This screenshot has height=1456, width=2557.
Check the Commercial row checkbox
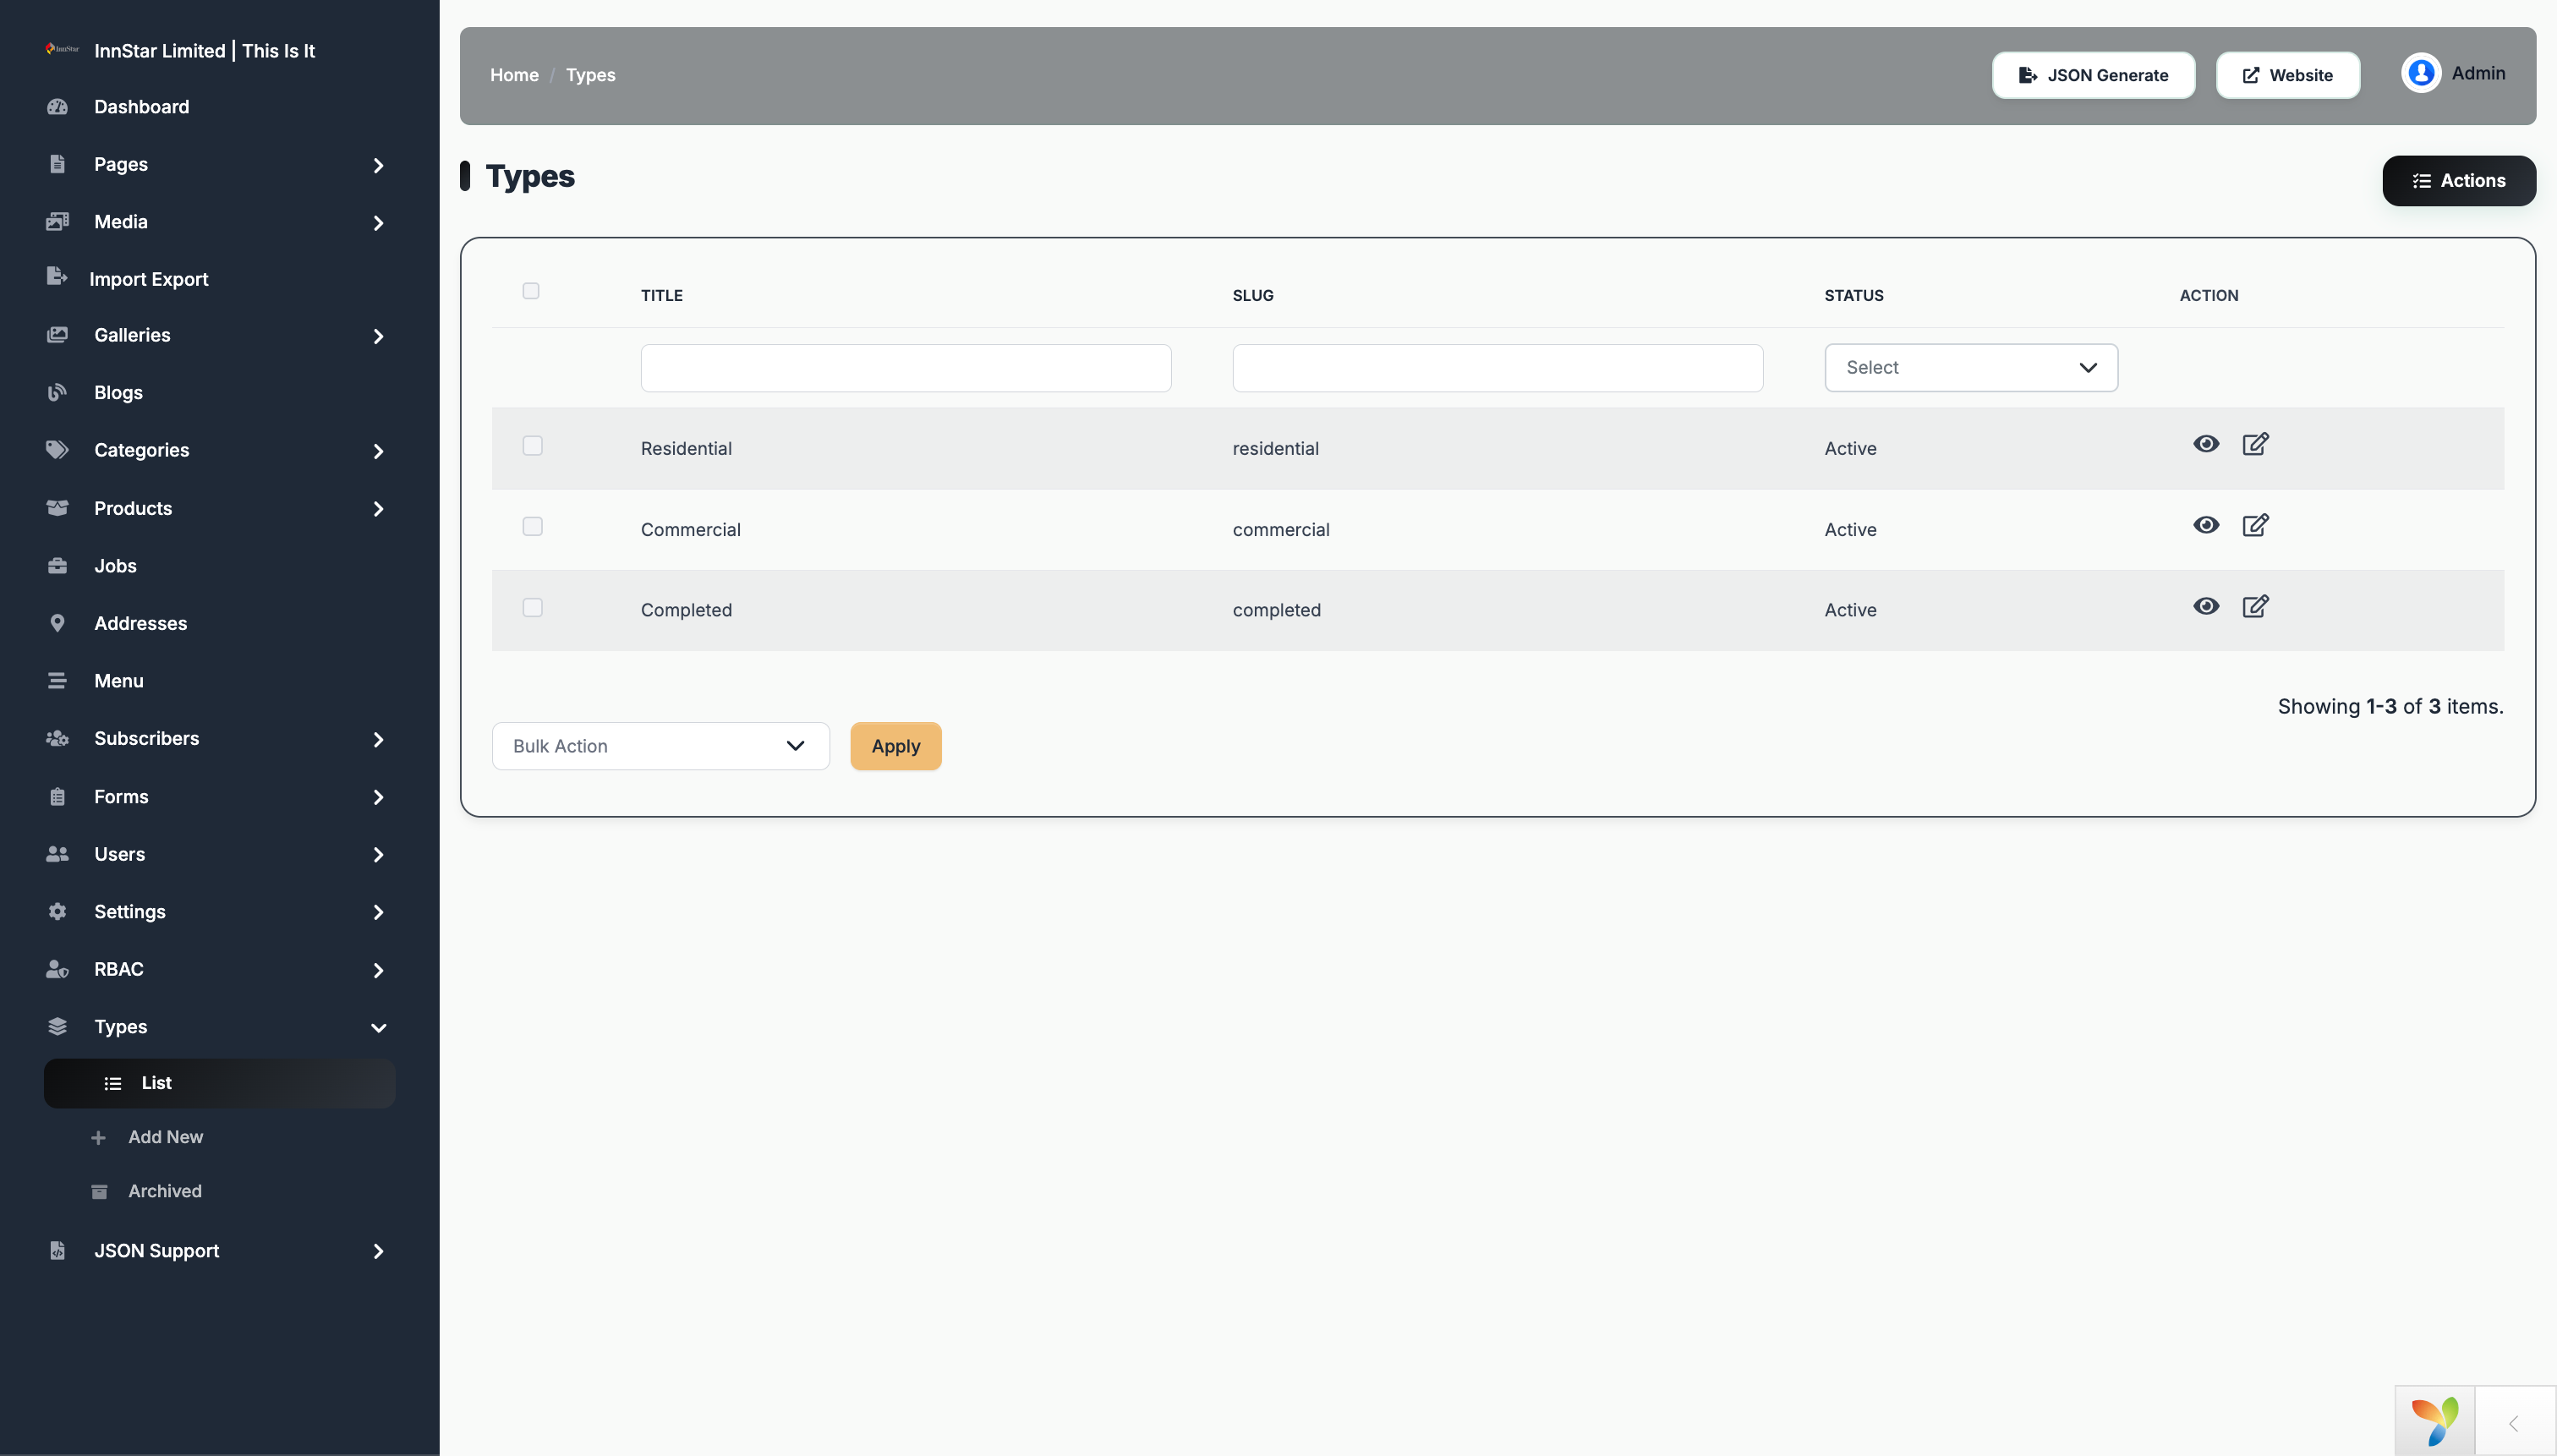click(x=533, y=527)
